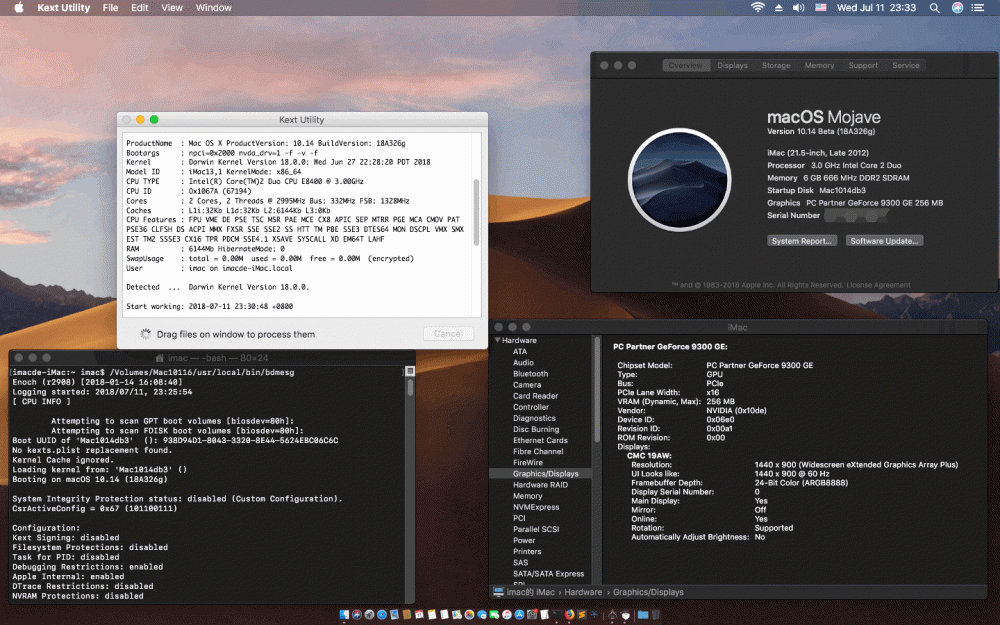Screen dimensions: 1000x625
Task: Click Cancel in the Kext Utility window
Action: (x=448, y=334)
